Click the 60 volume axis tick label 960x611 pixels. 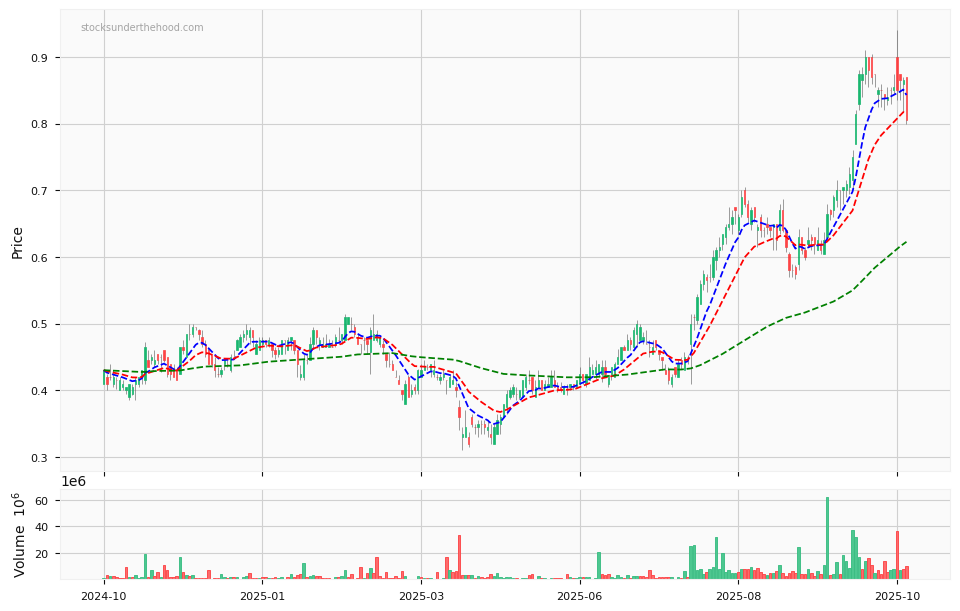point(42,500)
